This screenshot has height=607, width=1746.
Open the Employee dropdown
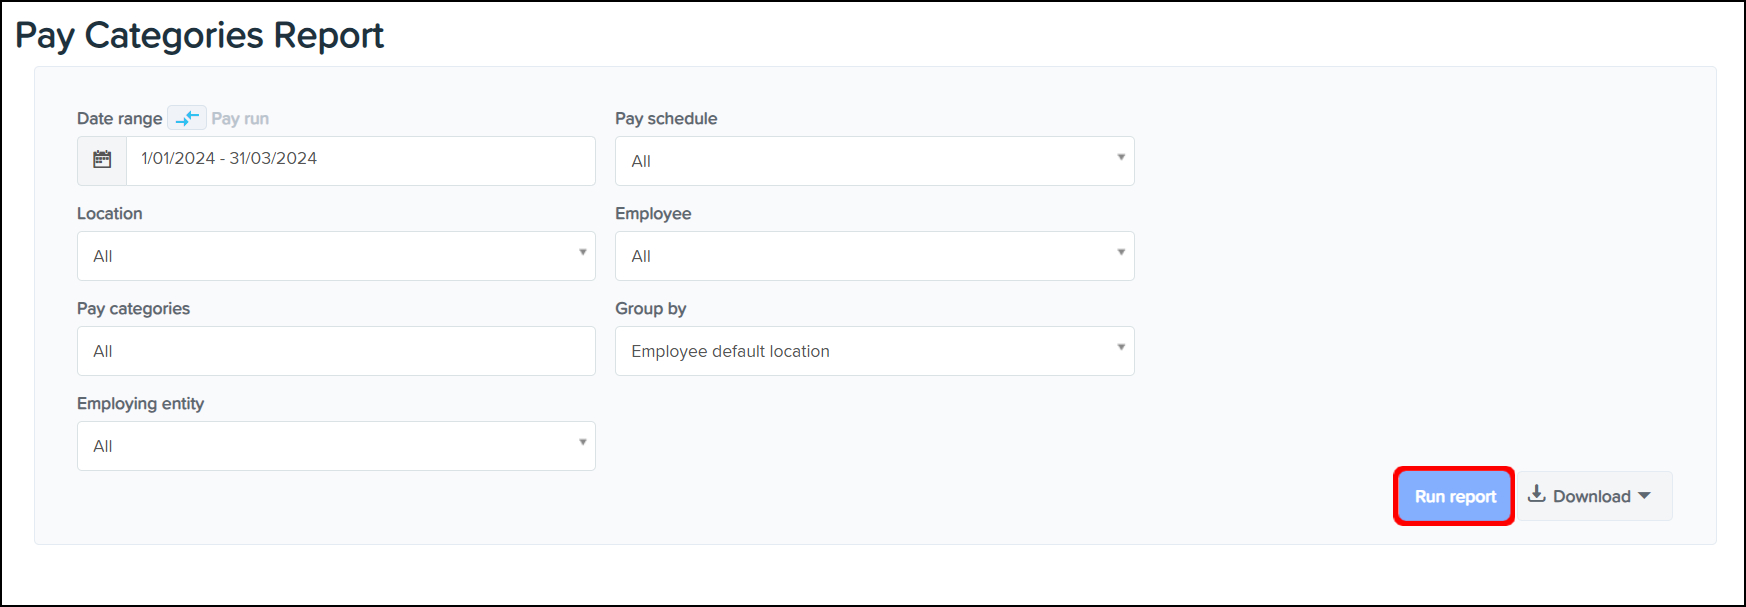coord(873,256)
